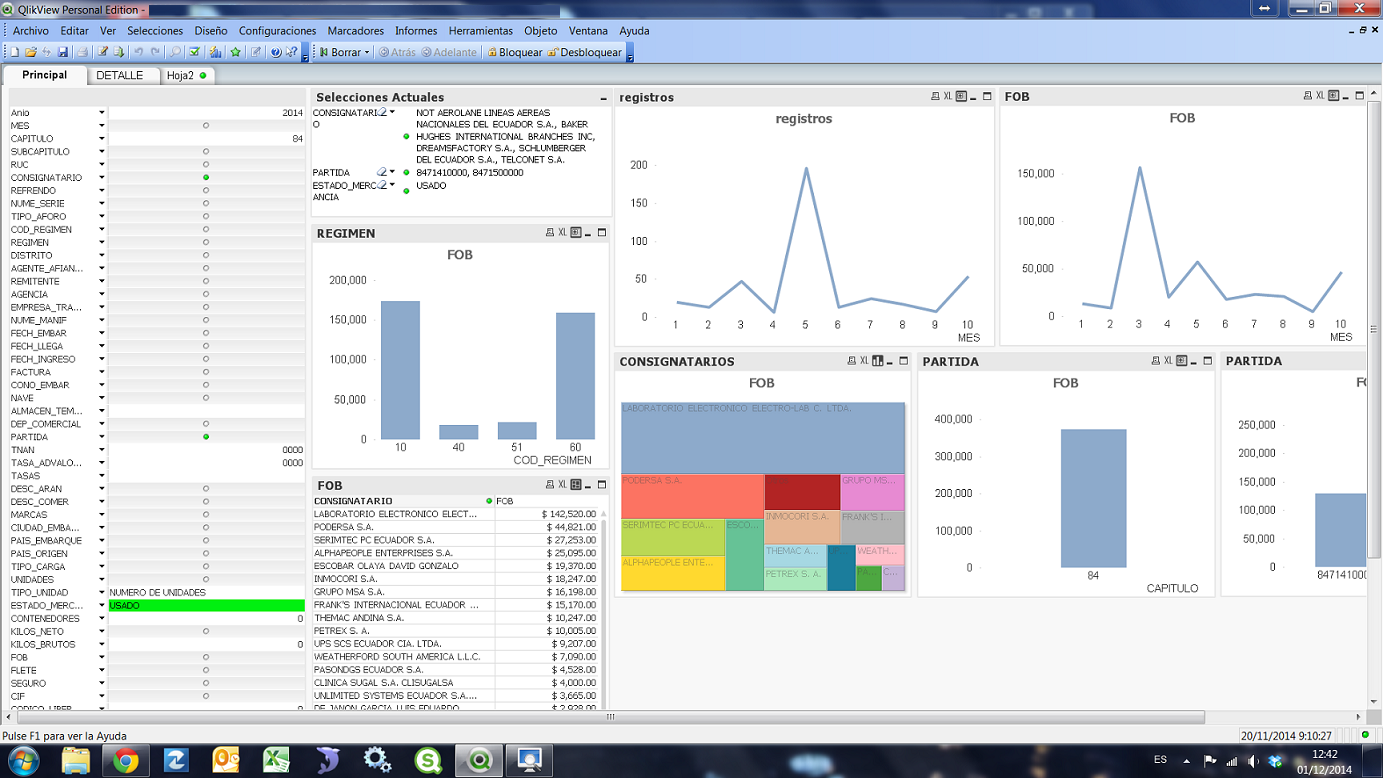Screen dimensions: 1383x778
Task: Expand the COD_REGIMEN field dropdown
Action: 101,230
